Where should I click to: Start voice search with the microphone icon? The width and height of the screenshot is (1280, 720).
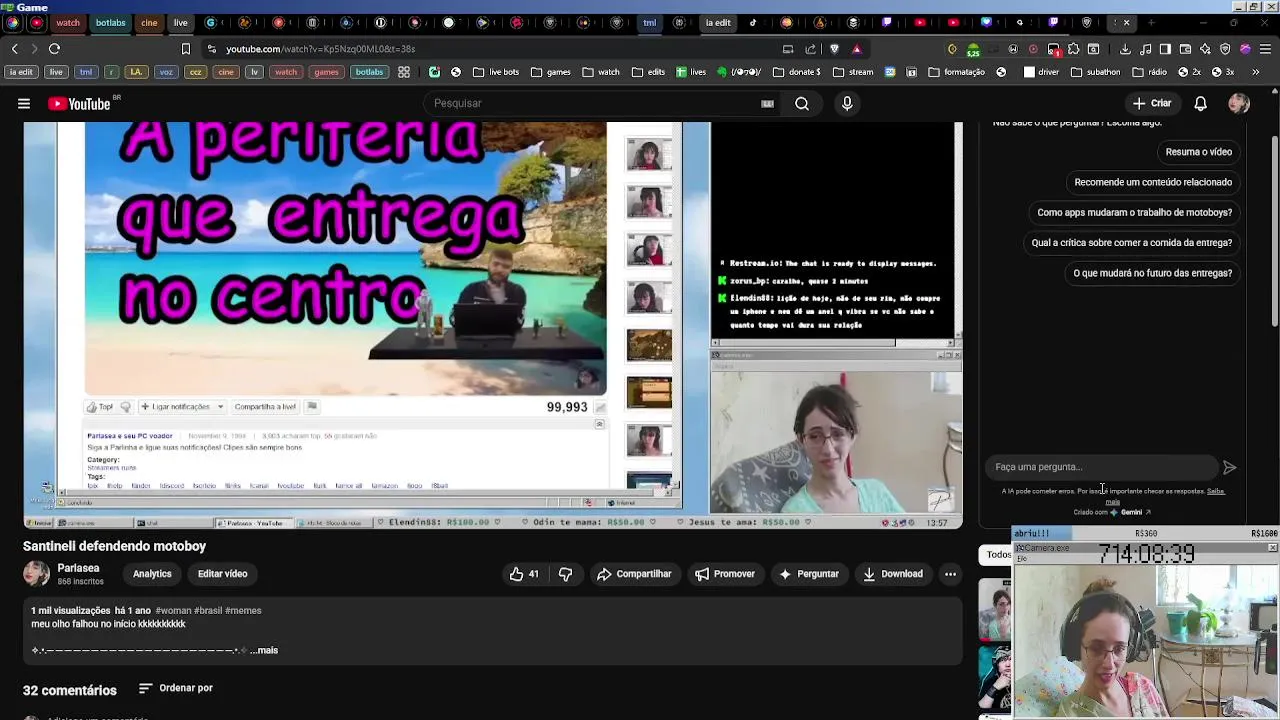pos(847,103)
